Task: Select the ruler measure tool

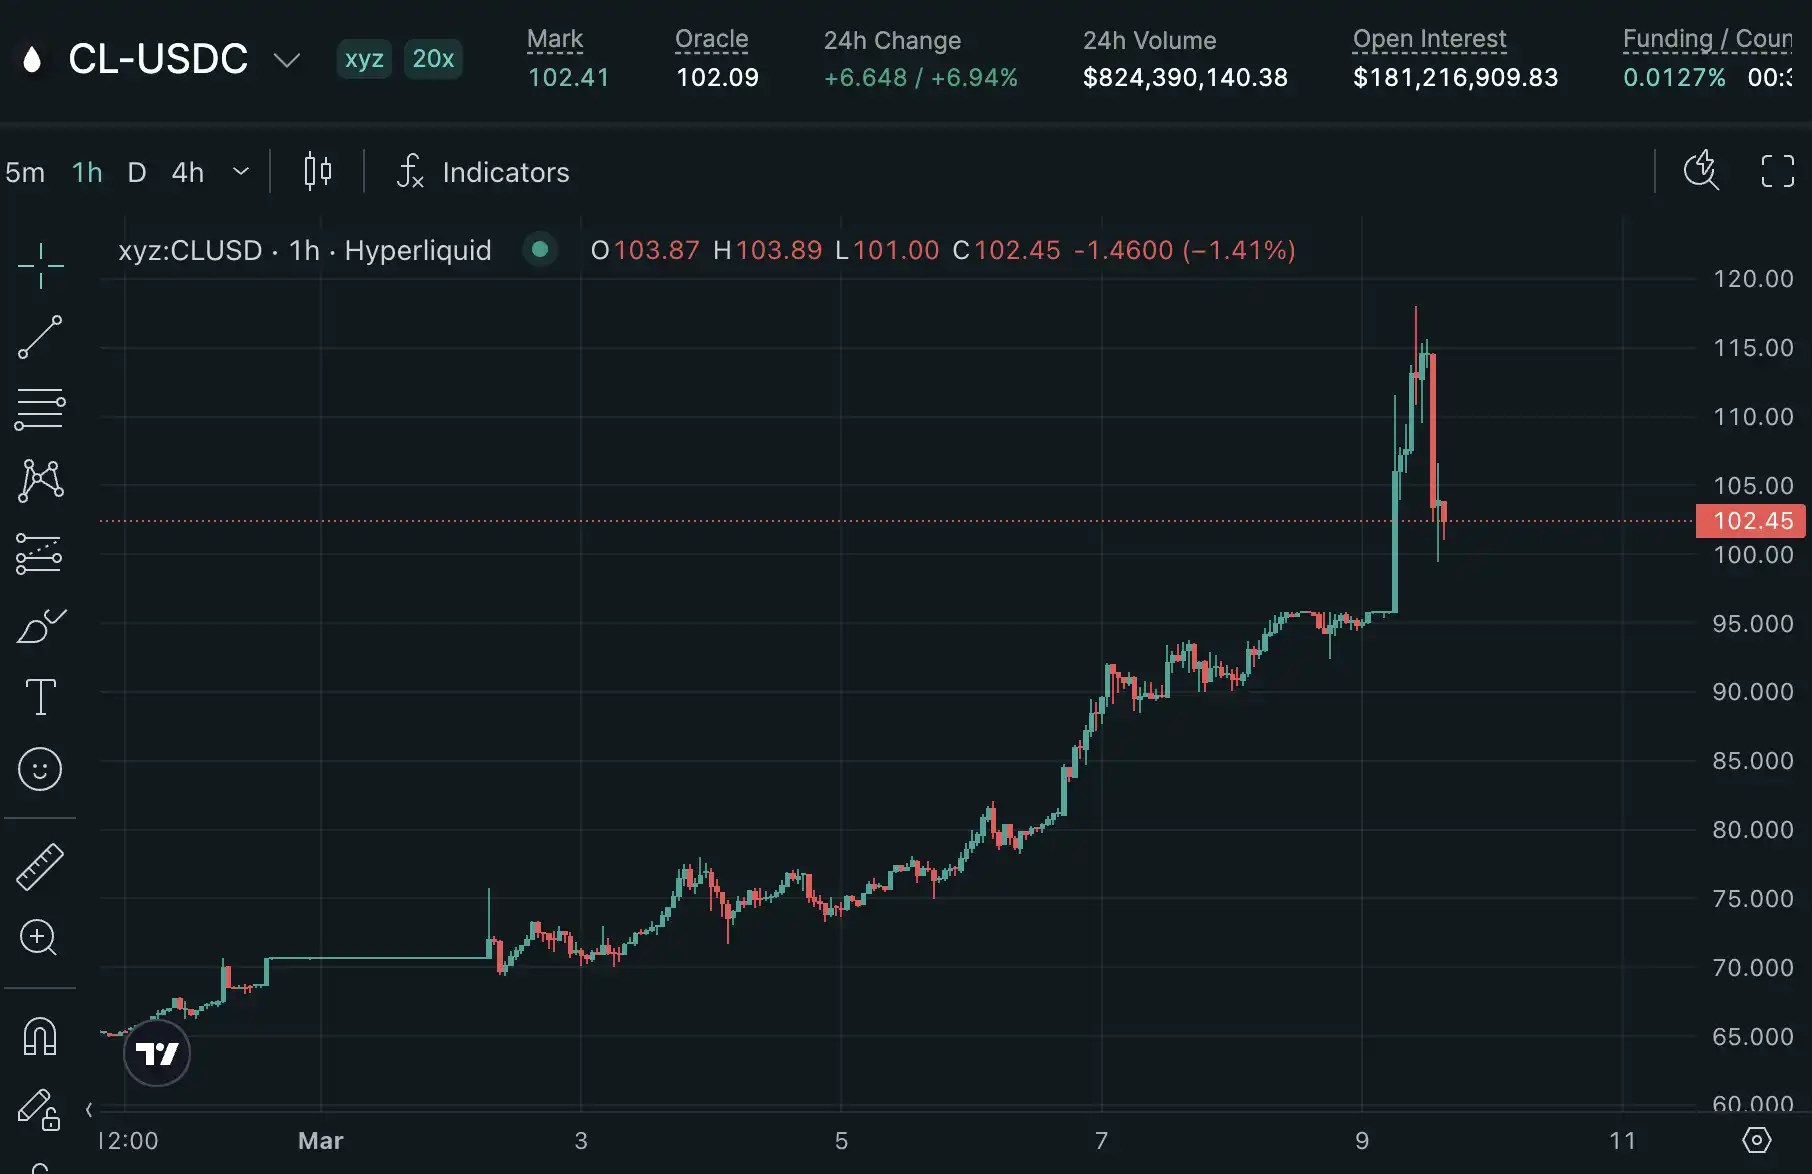Action: tap(40, 866)
